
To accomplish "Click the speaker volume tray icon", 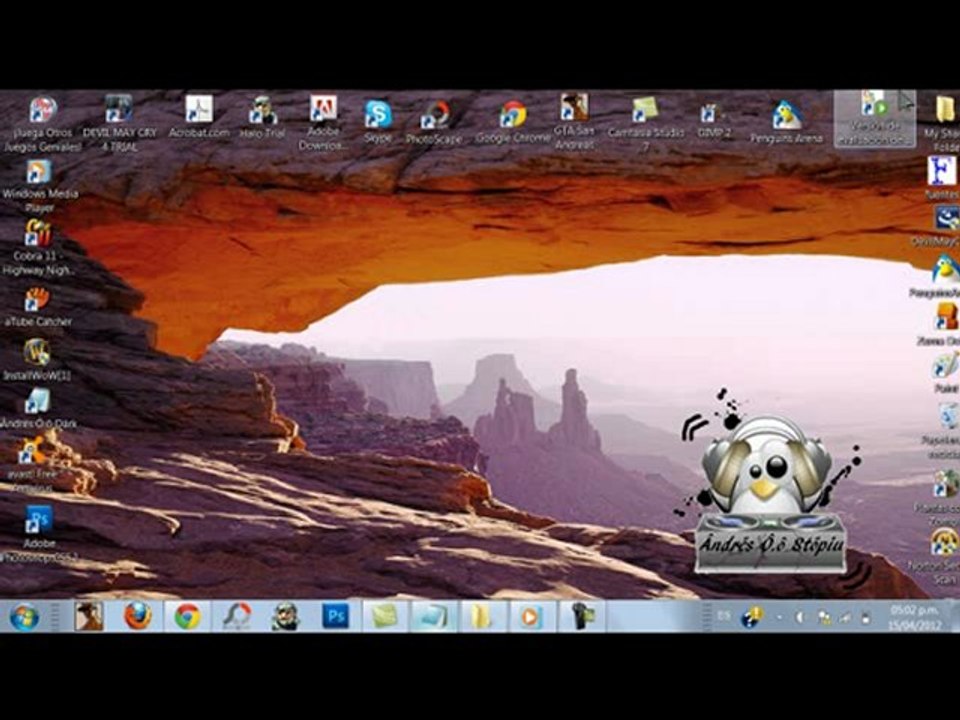I will pos(800,617).
